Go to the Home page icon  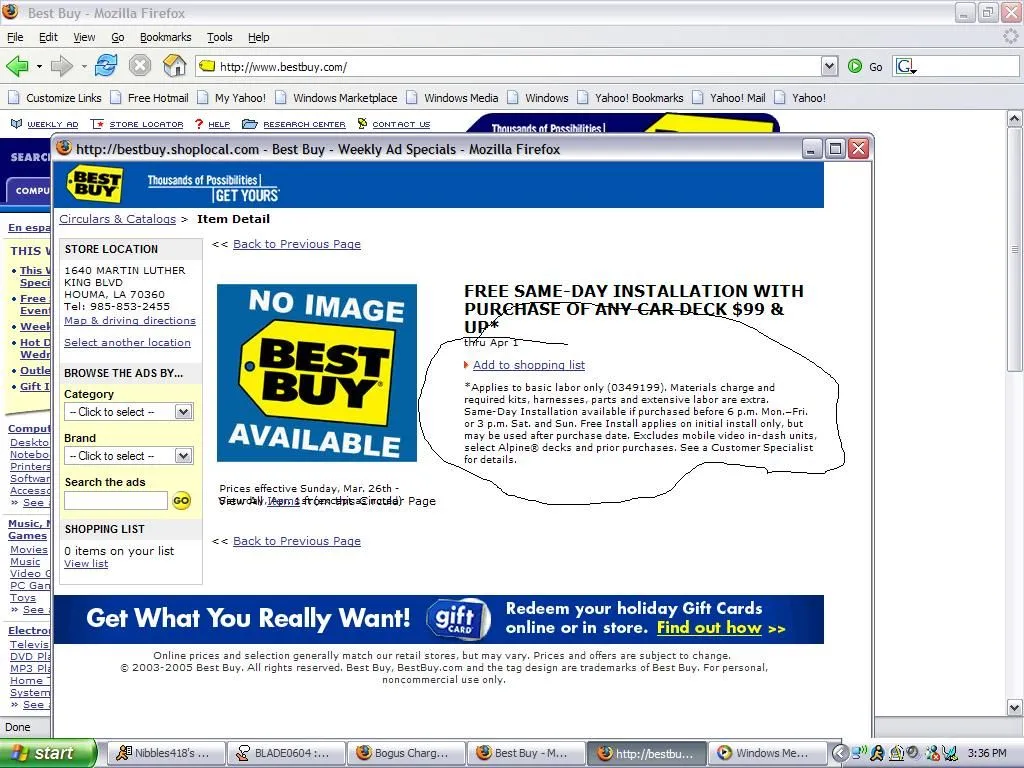coord(174,65)
